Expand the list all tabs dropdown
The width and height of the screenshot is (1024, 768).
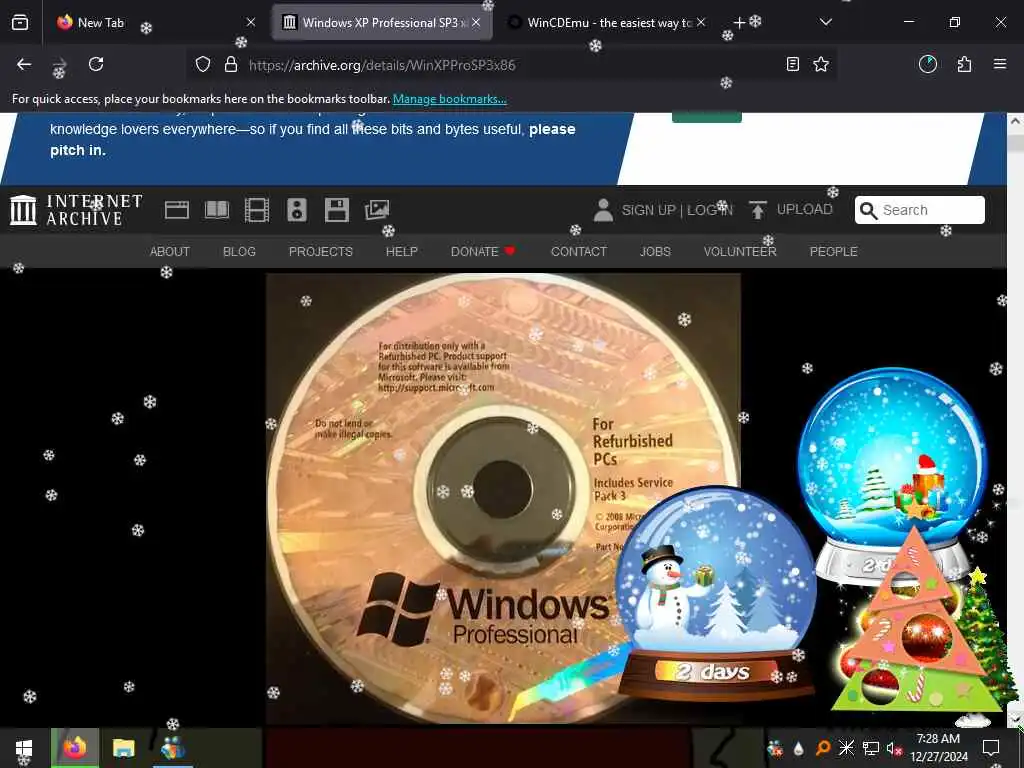[825, 22]
